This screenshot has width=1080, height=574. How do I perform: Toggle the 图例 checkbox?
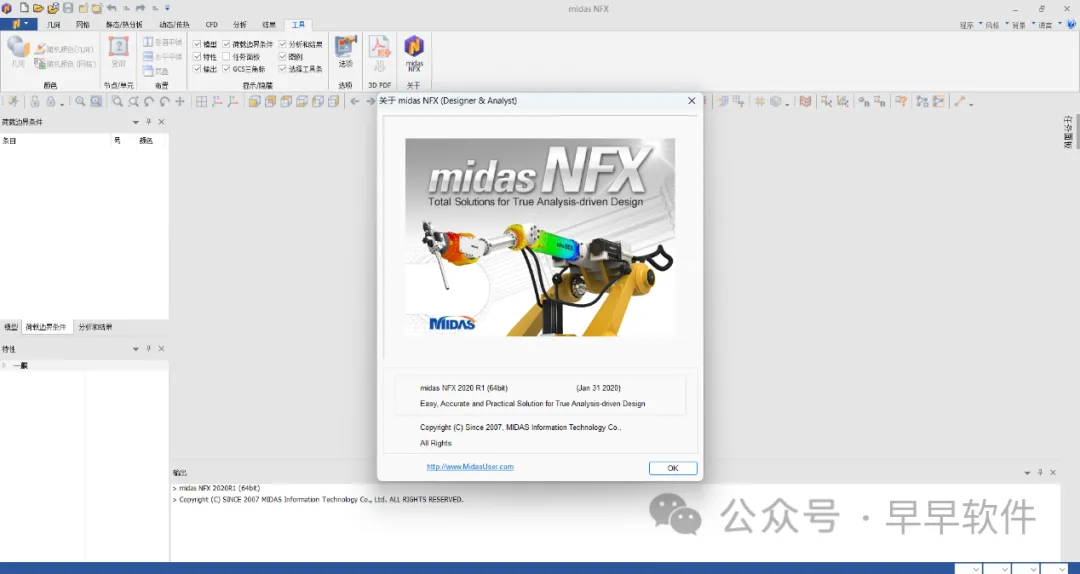click(282, 57)
